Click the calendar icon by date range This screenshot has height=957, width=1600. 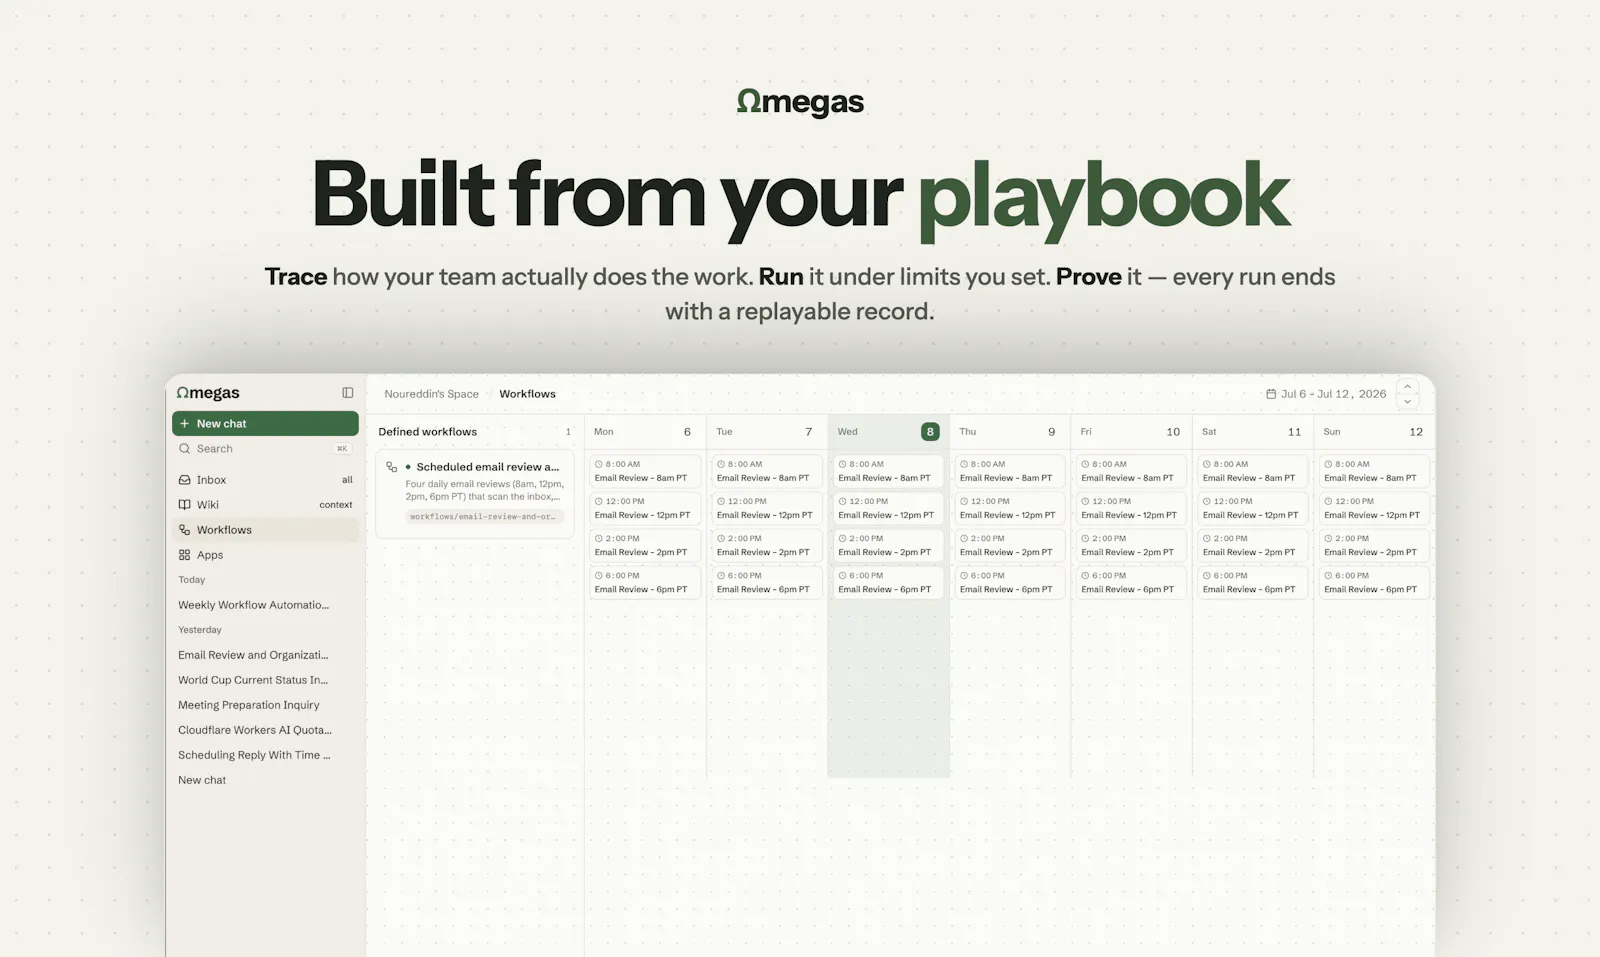pos(1271,394)
